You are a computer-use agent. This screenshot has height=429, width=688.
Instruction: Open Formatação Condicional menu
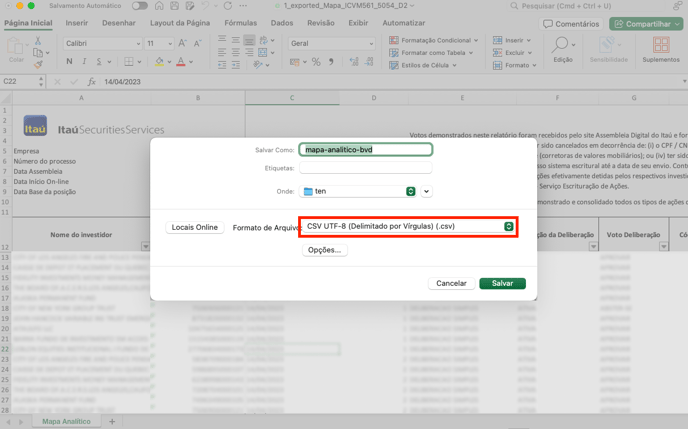pyautogui.click(x=434, y=40)
